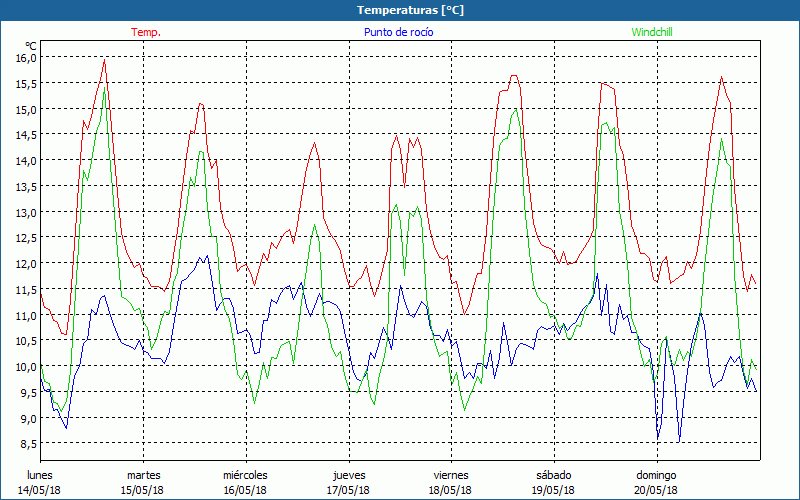
Task: Click the 'Temperaturas [°C]' title bar
Action: coord(400,10)
